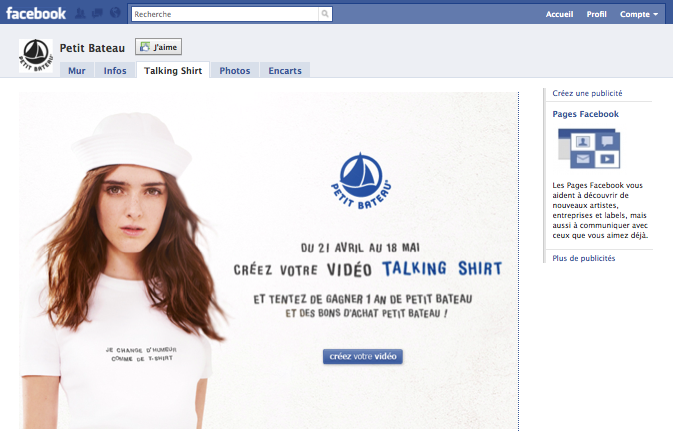Open the Pages Facebook heading link
This screenshot has width=673, height=440.
pos(585,114)
